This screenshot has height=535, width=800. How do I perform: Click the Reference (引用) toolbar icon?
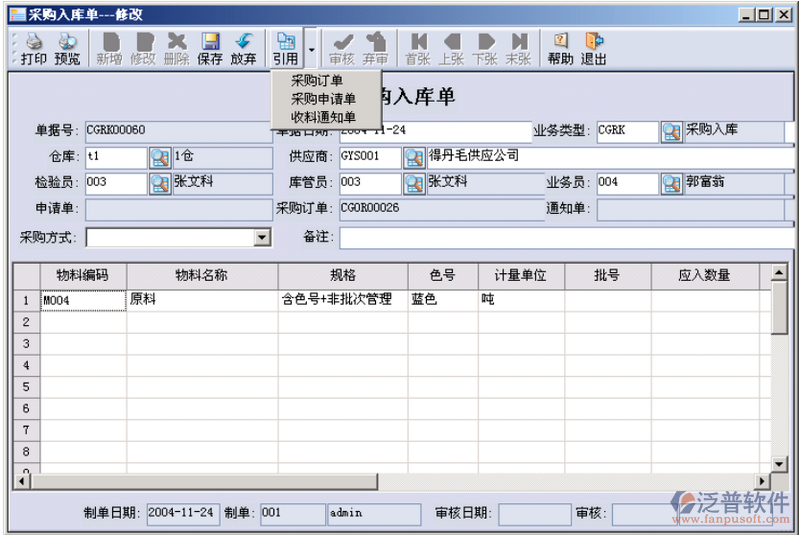coord(285,48)
